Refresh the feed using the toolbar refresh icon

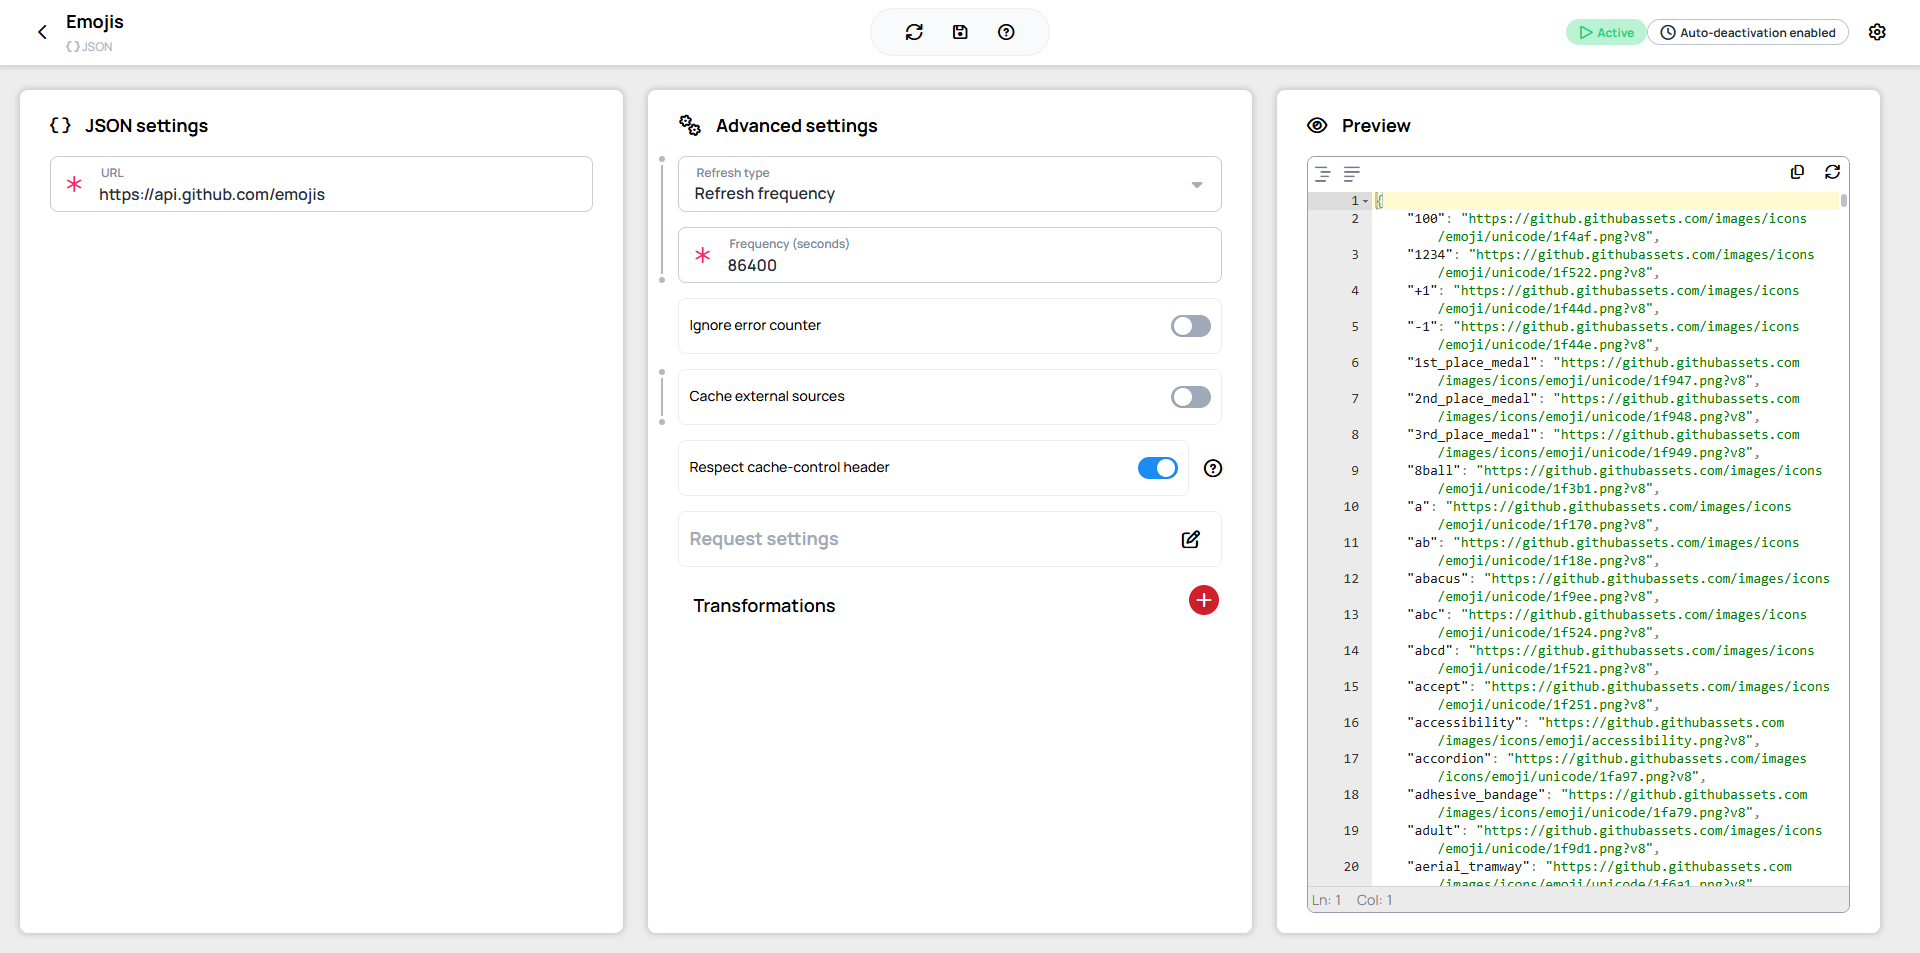pos(914,32)
